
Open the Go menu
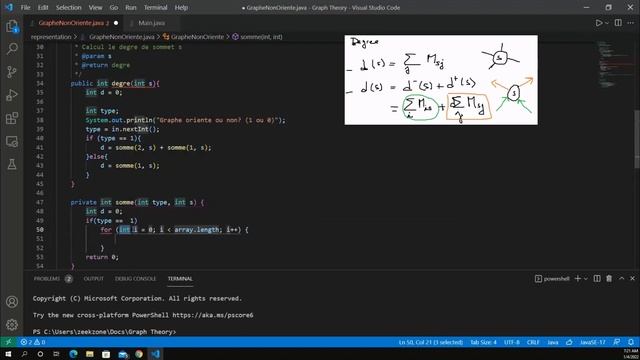click(114, 7)
